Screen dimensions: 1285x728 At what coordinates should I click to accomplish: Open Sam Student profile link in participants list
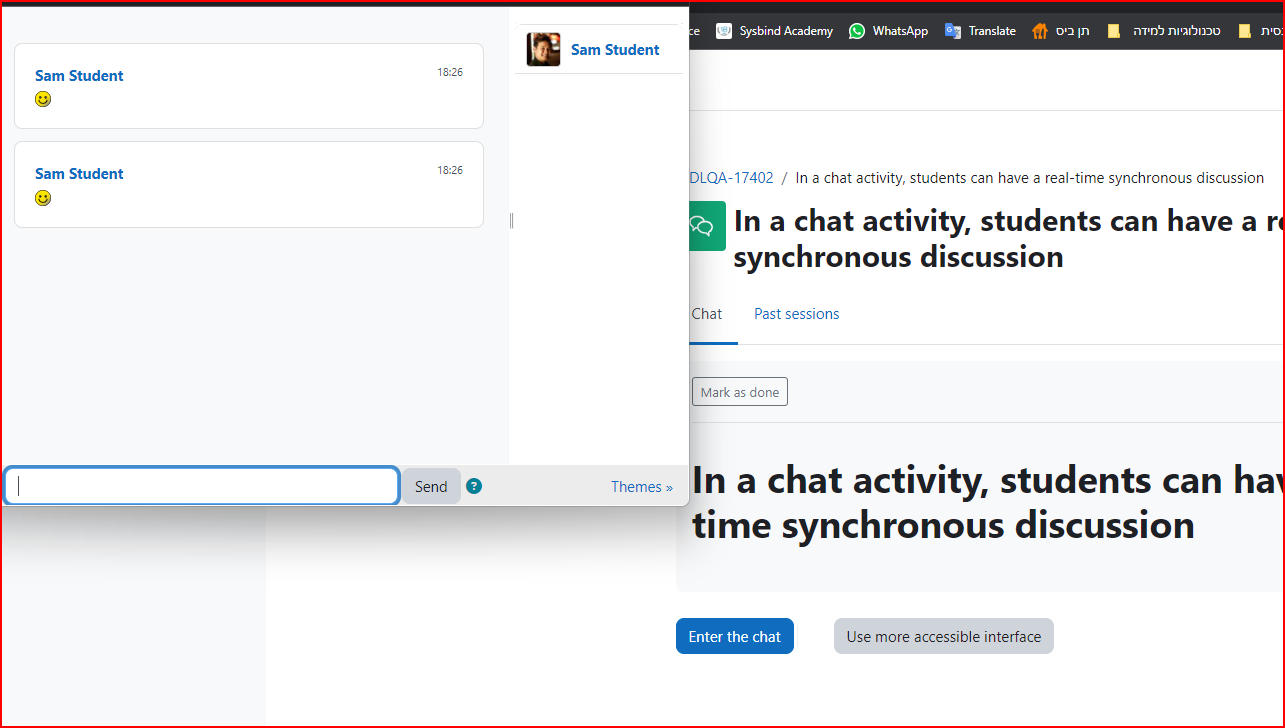615,49
